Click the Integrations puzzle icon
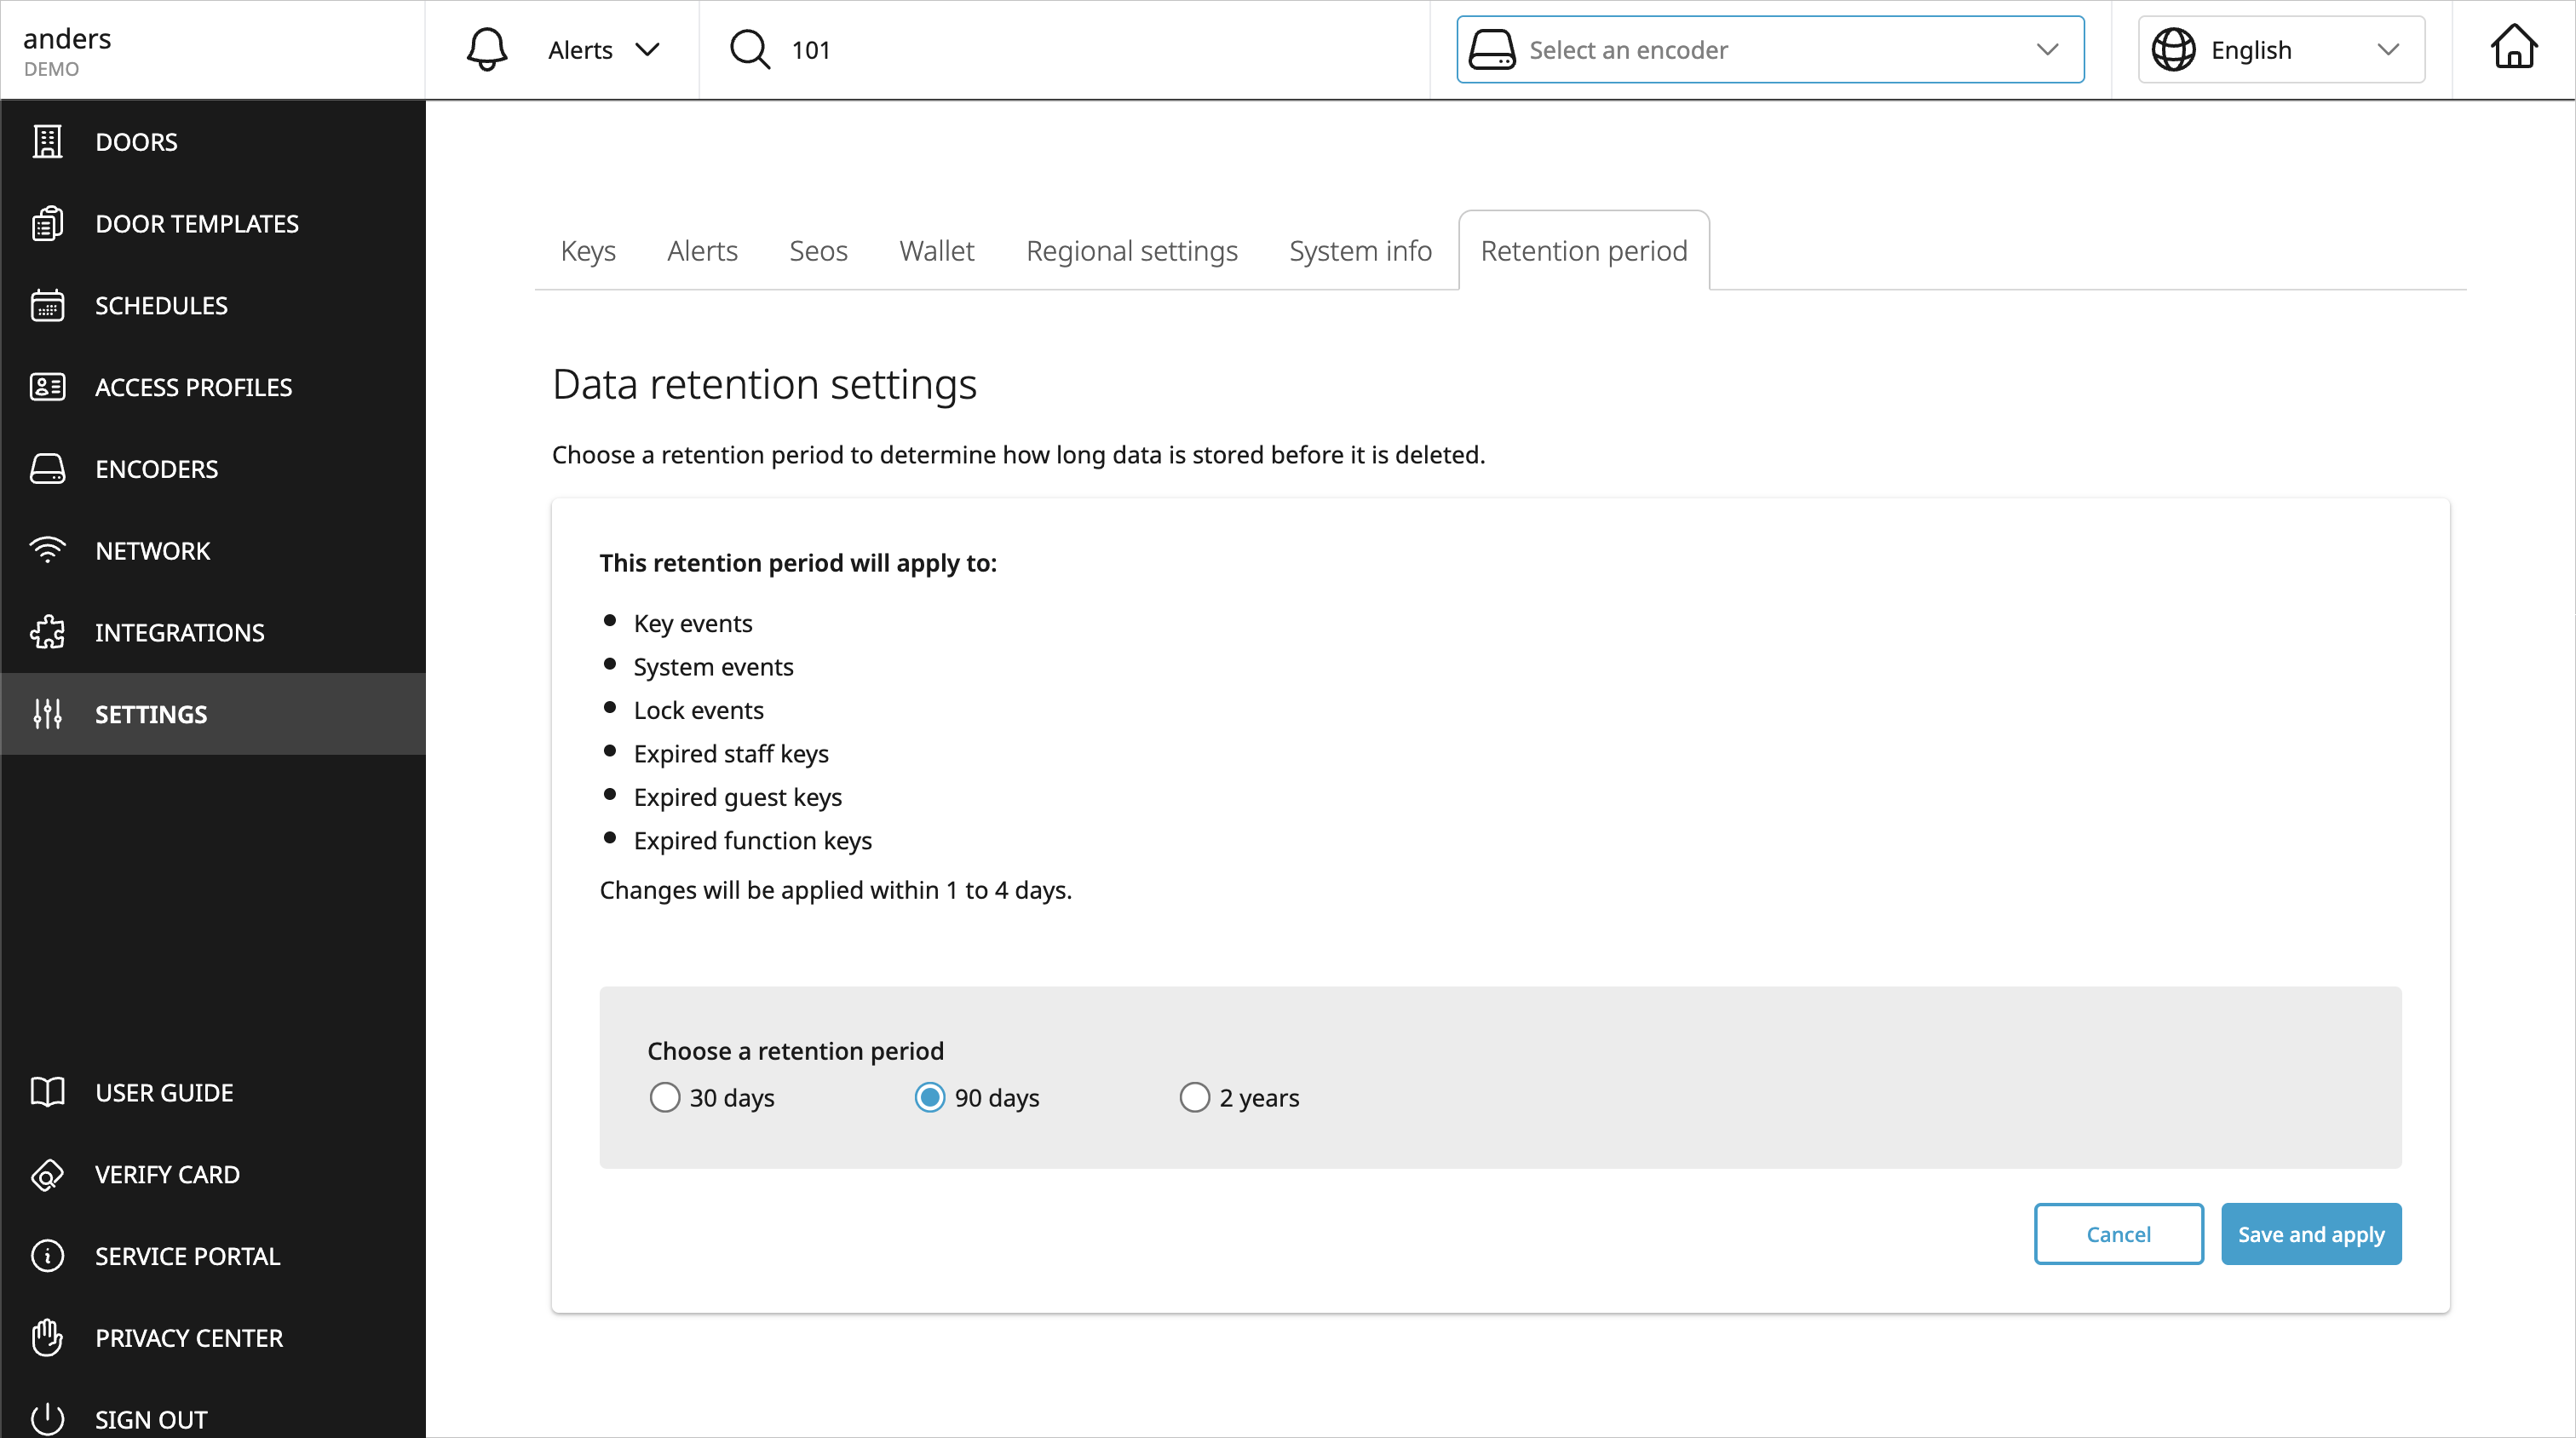 [47, 632]
